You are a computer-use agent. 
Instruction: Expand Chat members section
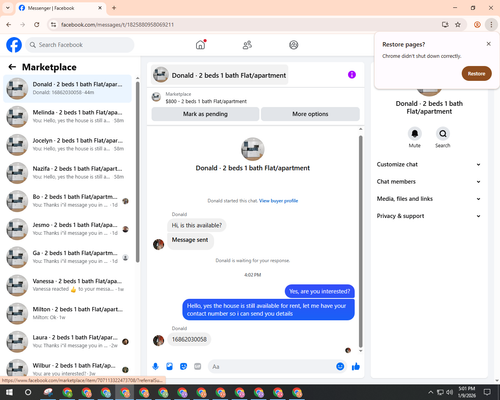click(429, 182)
